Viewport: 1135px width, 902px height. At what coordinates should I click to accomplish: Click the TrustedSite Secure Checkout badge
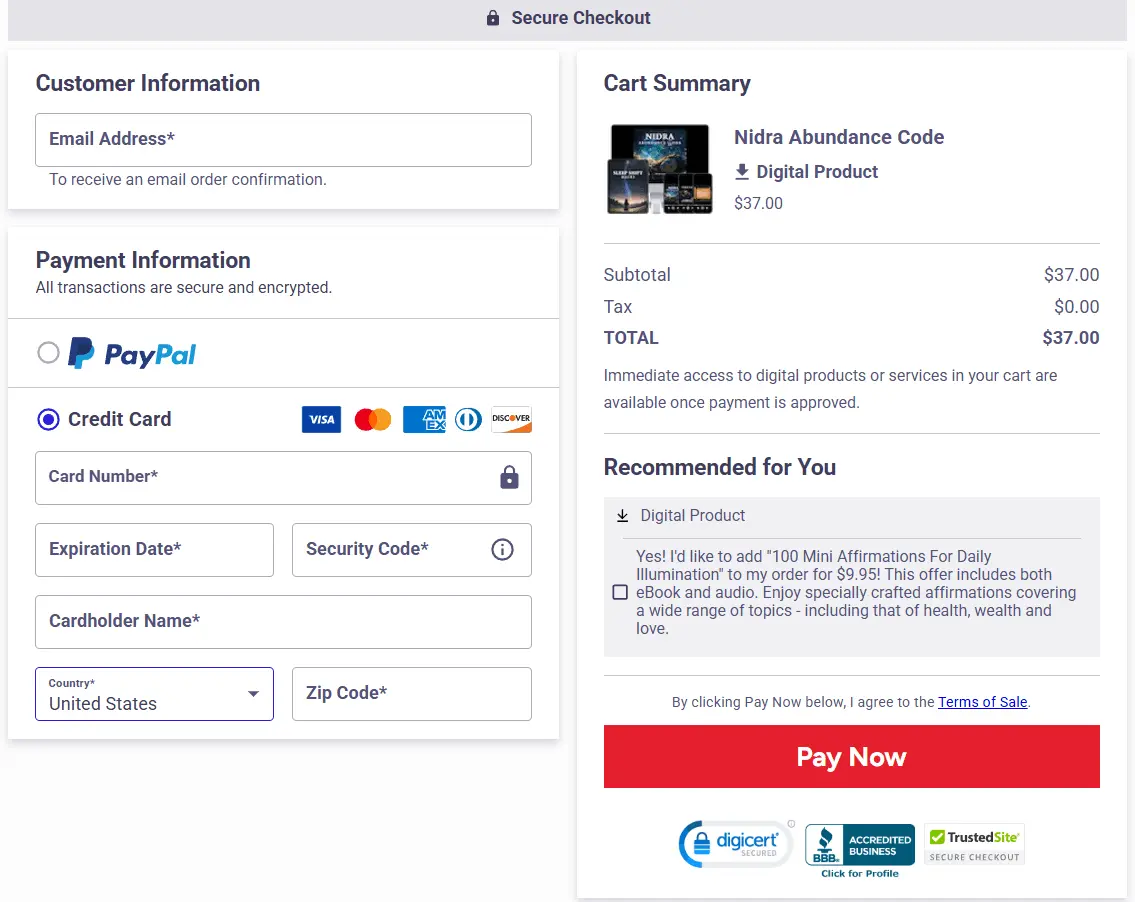[x=974, y=844]
